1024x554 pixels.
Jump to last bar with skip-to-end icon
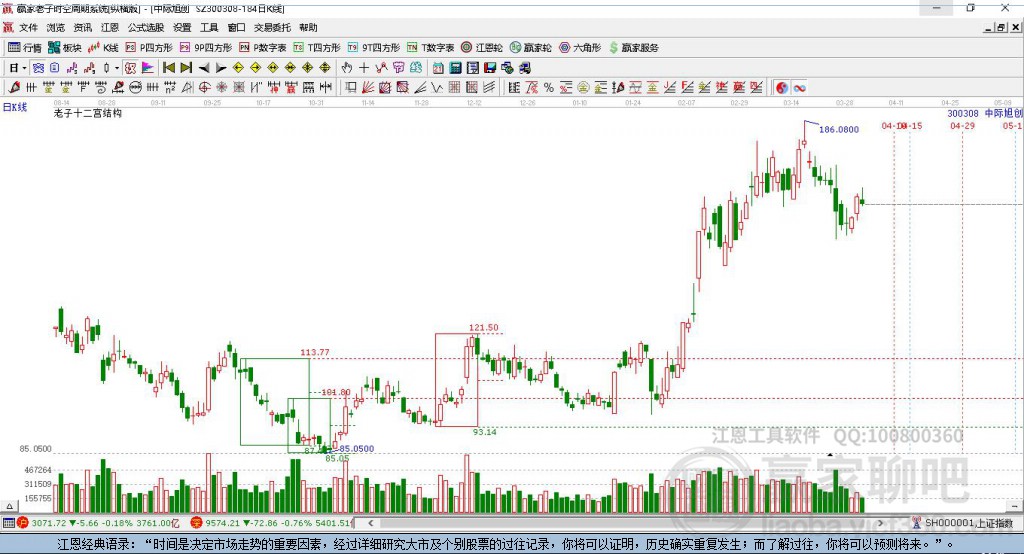point(186,68)
